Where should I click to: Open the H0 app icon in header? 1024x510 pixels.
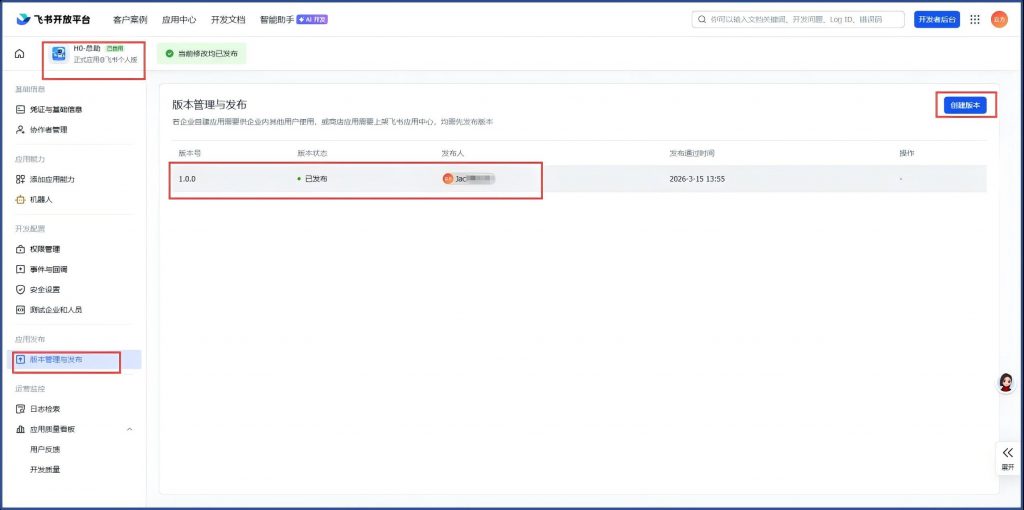(x=59, y=54)
